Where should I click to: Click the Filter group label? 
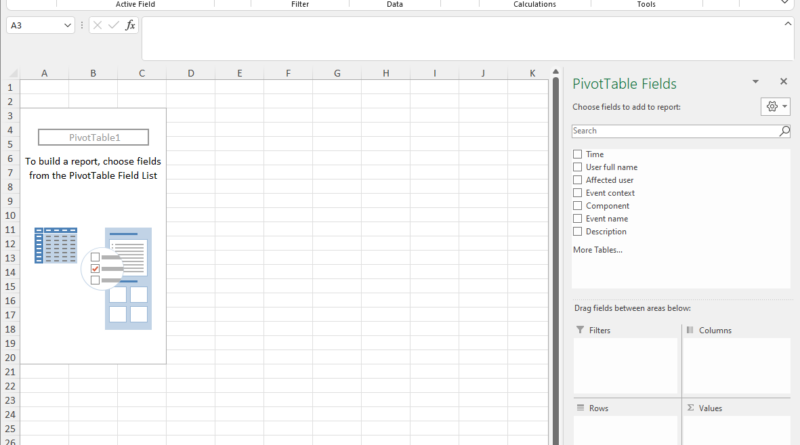pyautogui.click(x=300, y=4)
